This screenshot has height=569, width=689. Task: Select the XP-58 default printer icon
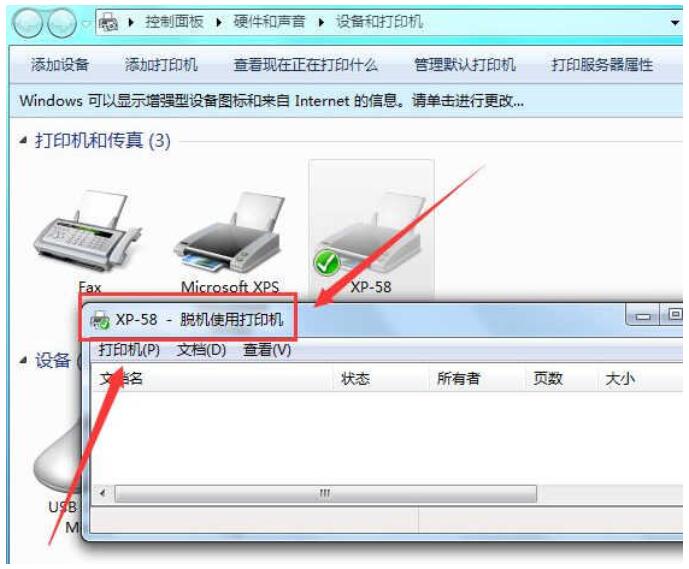(x=371, y=233)
